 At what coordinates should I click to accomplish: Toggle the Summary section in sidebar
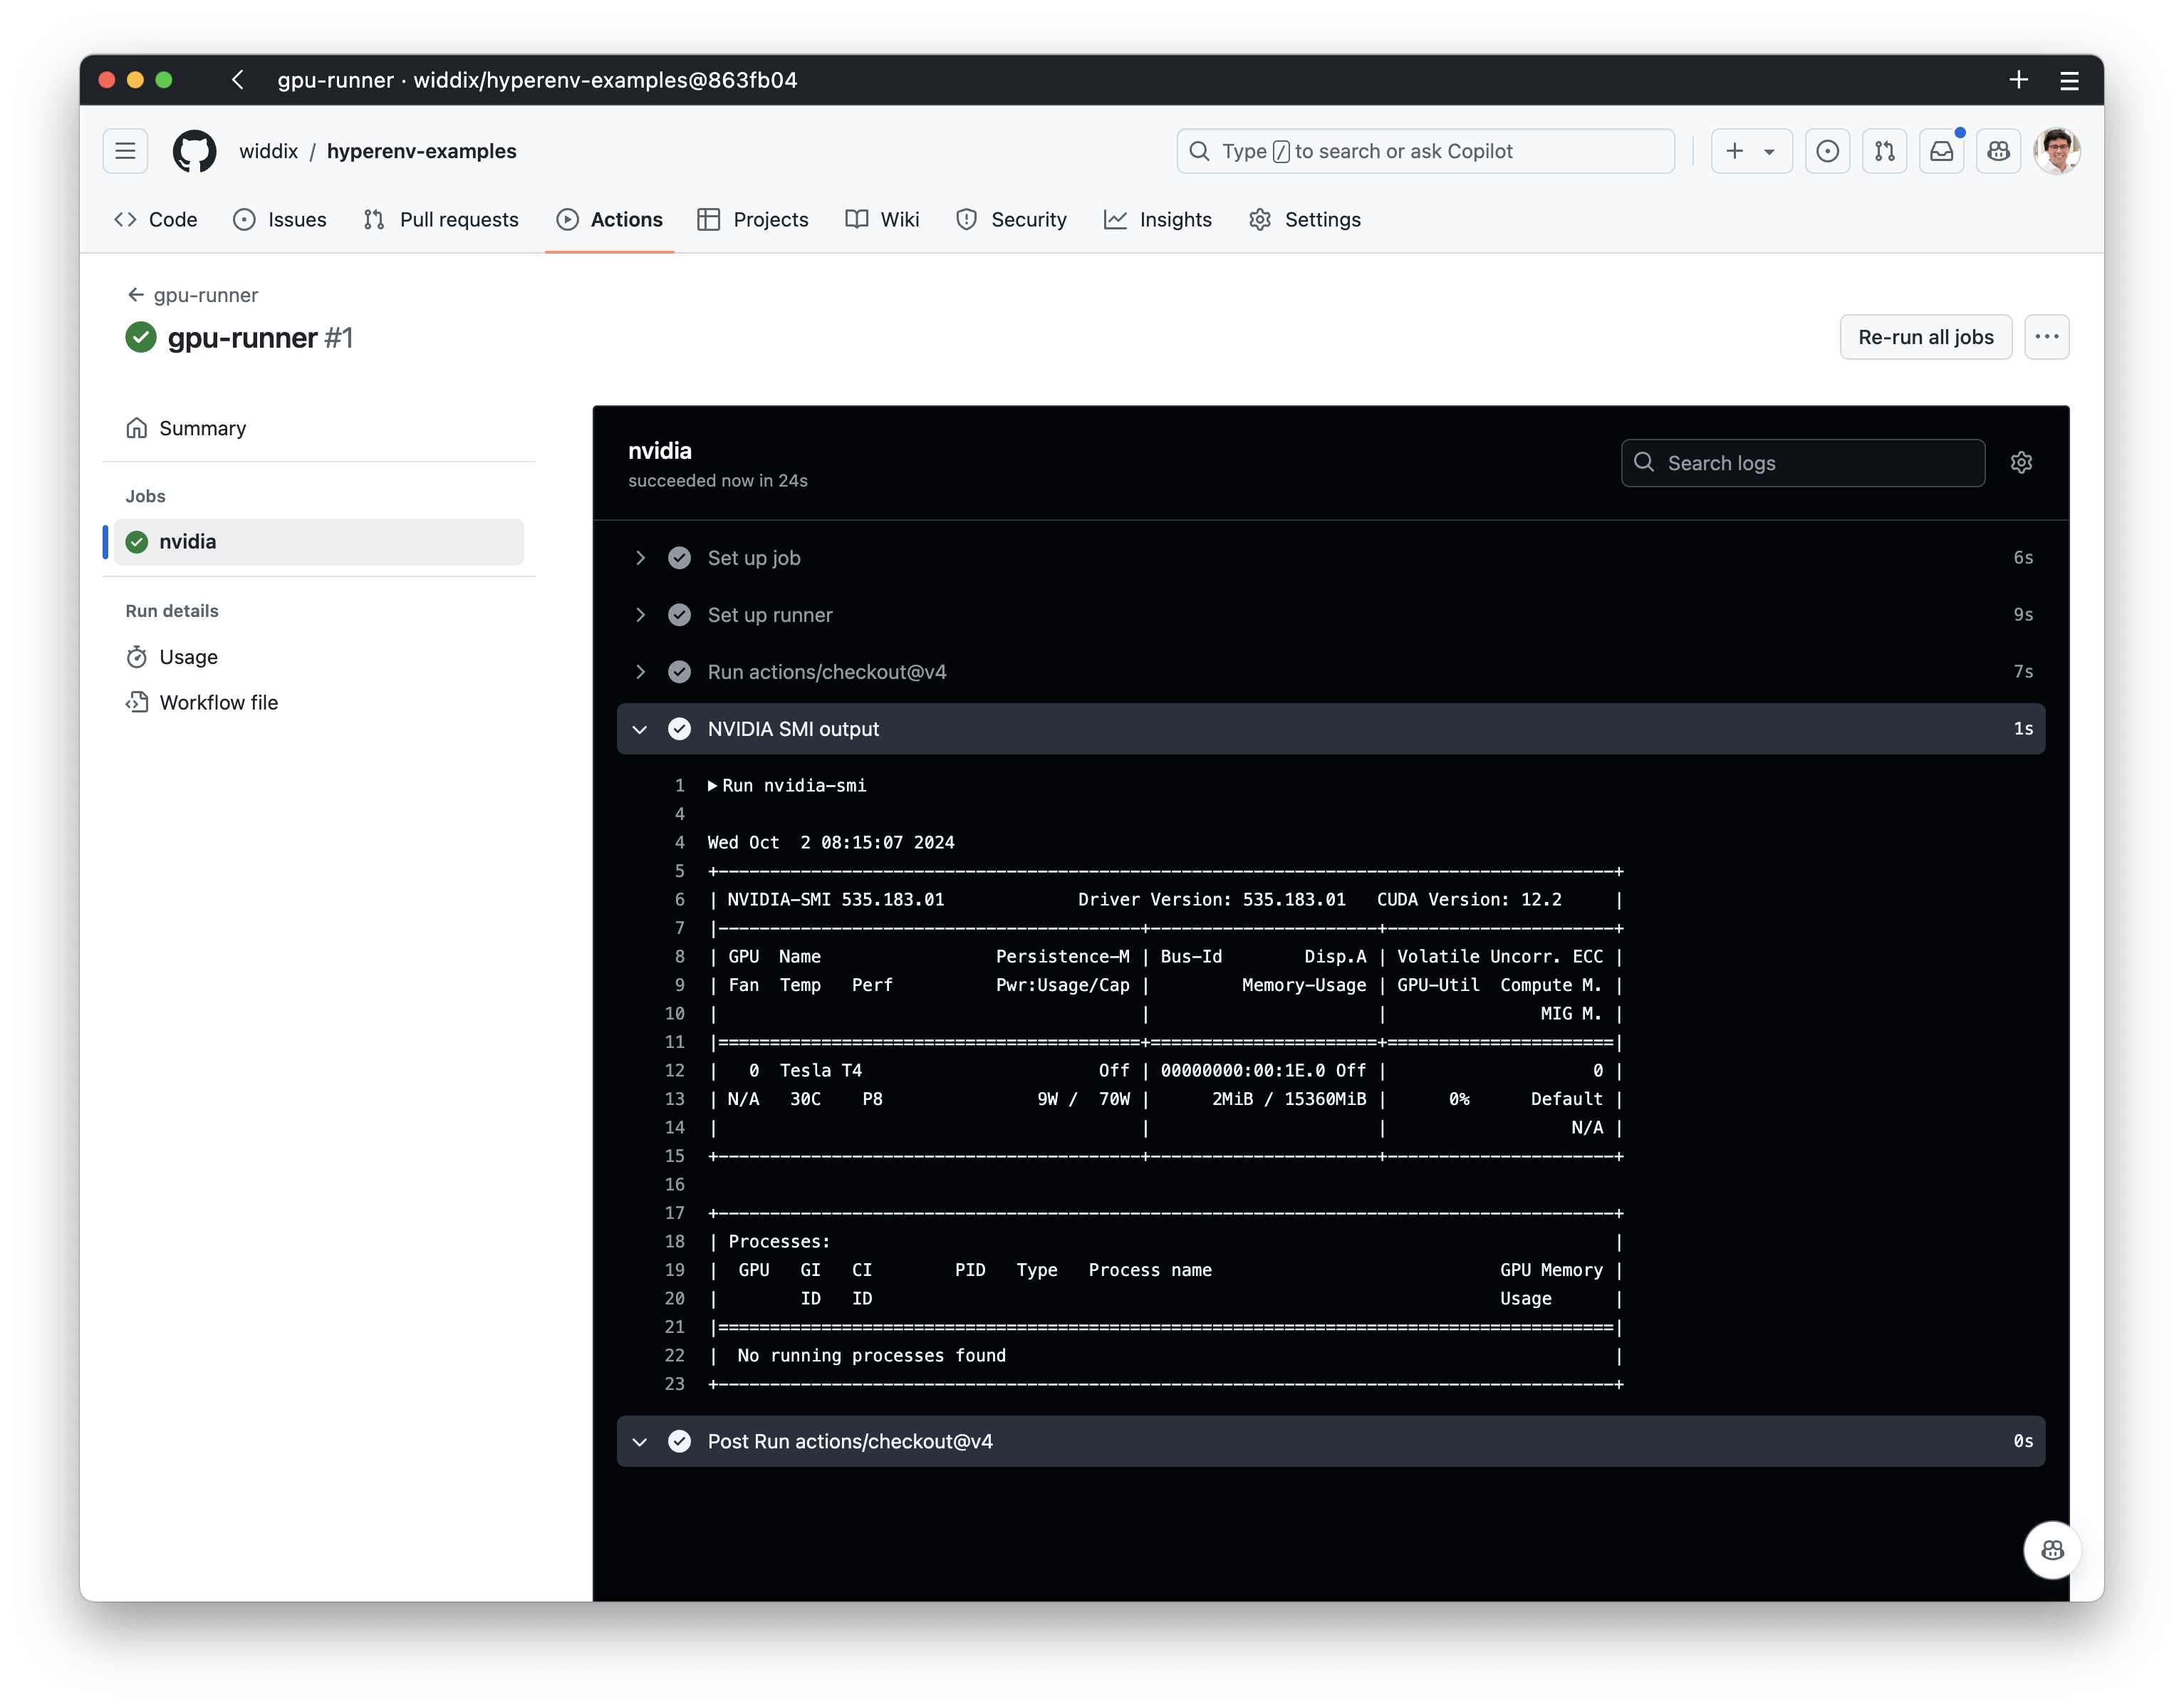click(x=202, y=427)
